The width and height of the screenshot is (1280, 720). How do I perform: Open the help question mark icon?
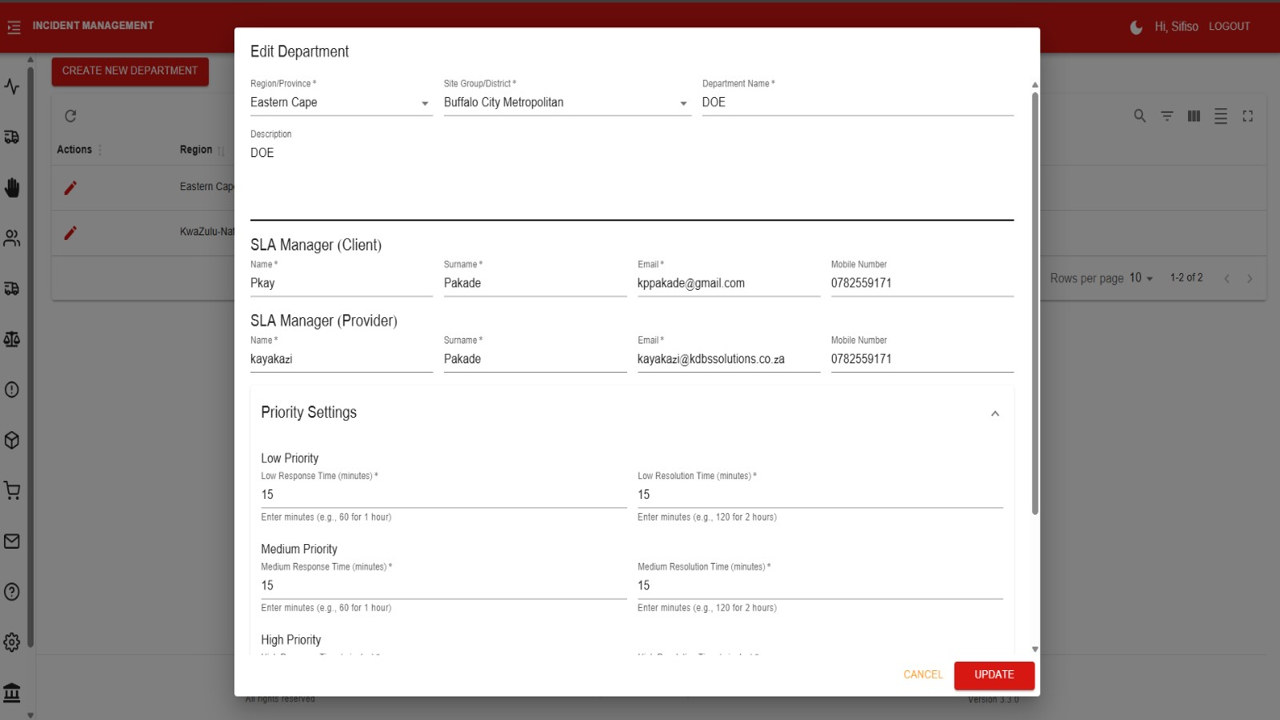pos(12,592)
